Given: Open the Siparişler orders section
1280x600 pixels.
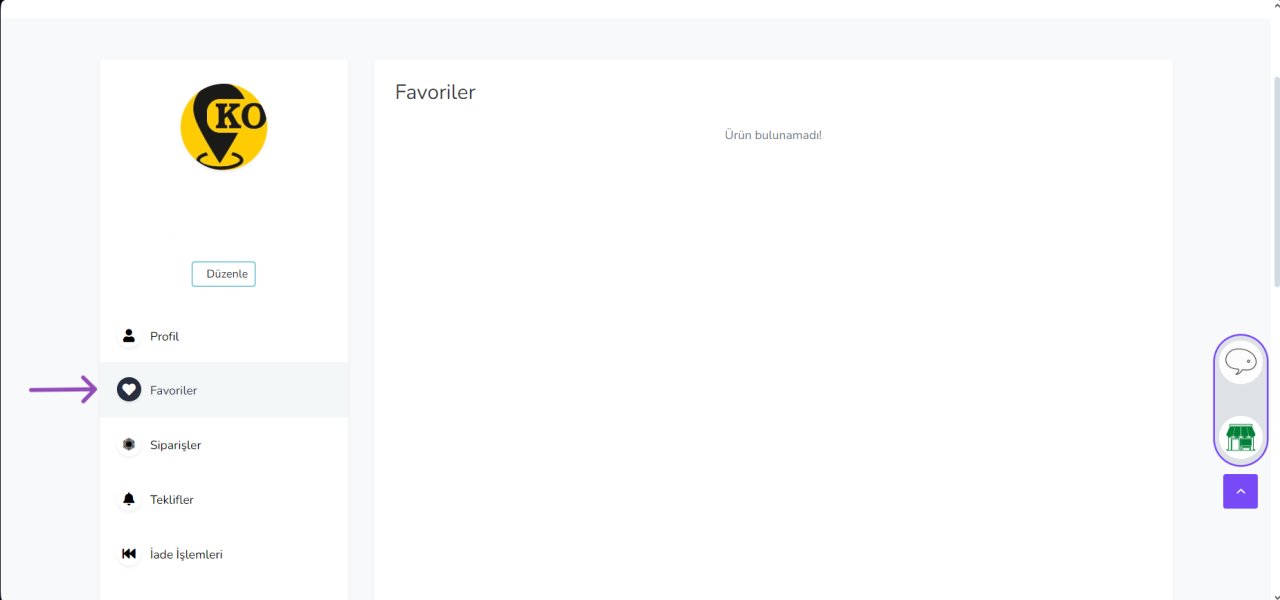Looking at the screenshot, I should click(224, 445).
